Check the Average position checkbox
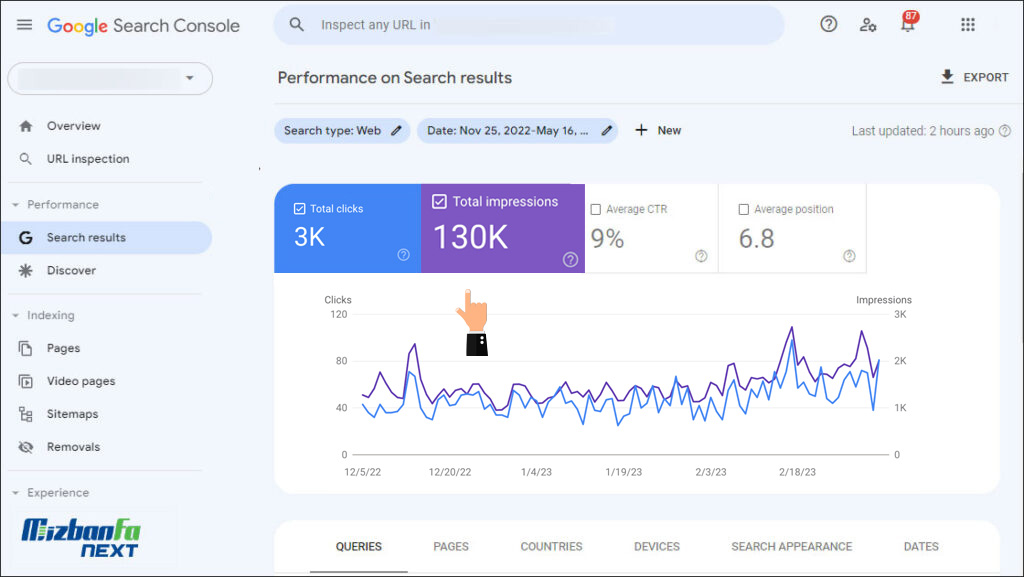Viewport: 1024px width, 577px height. pos(743,210)
